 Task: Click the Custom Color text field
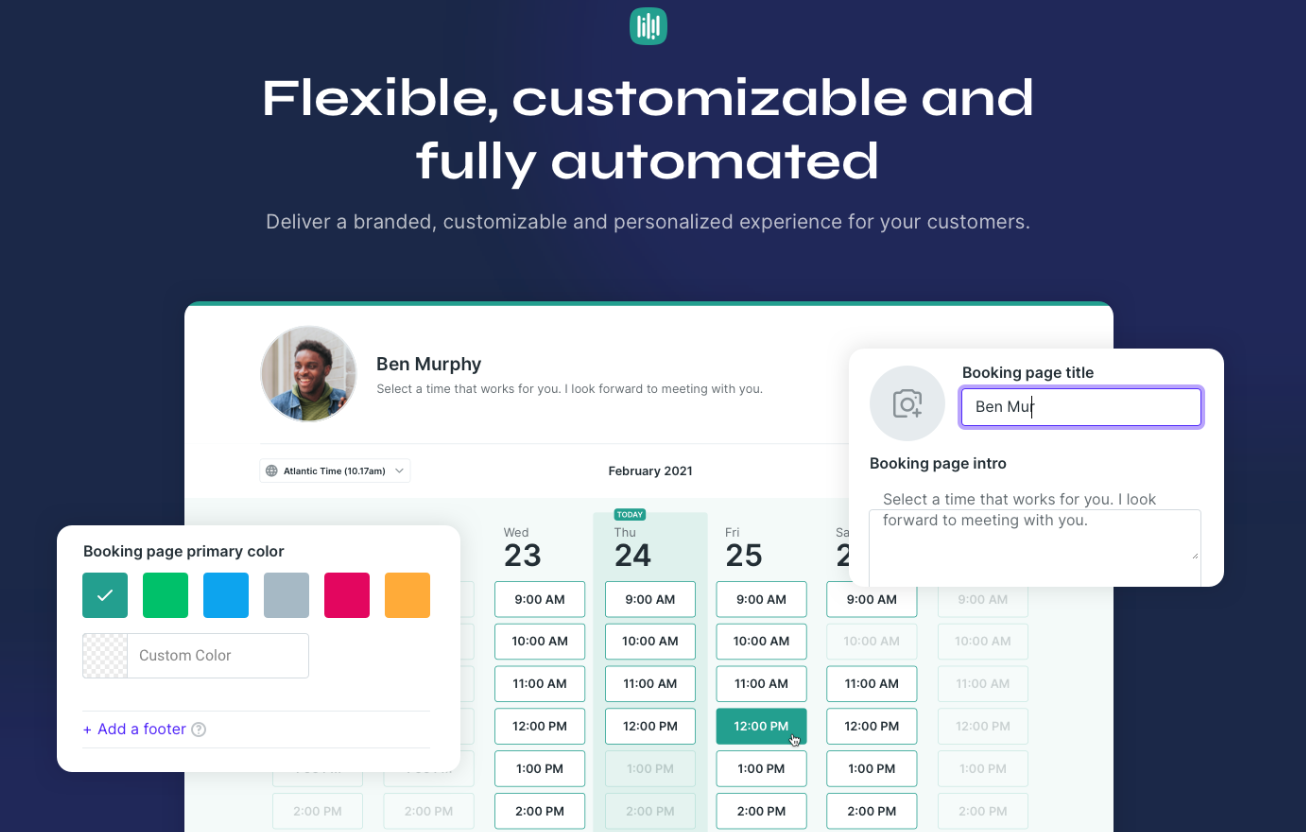218,656
